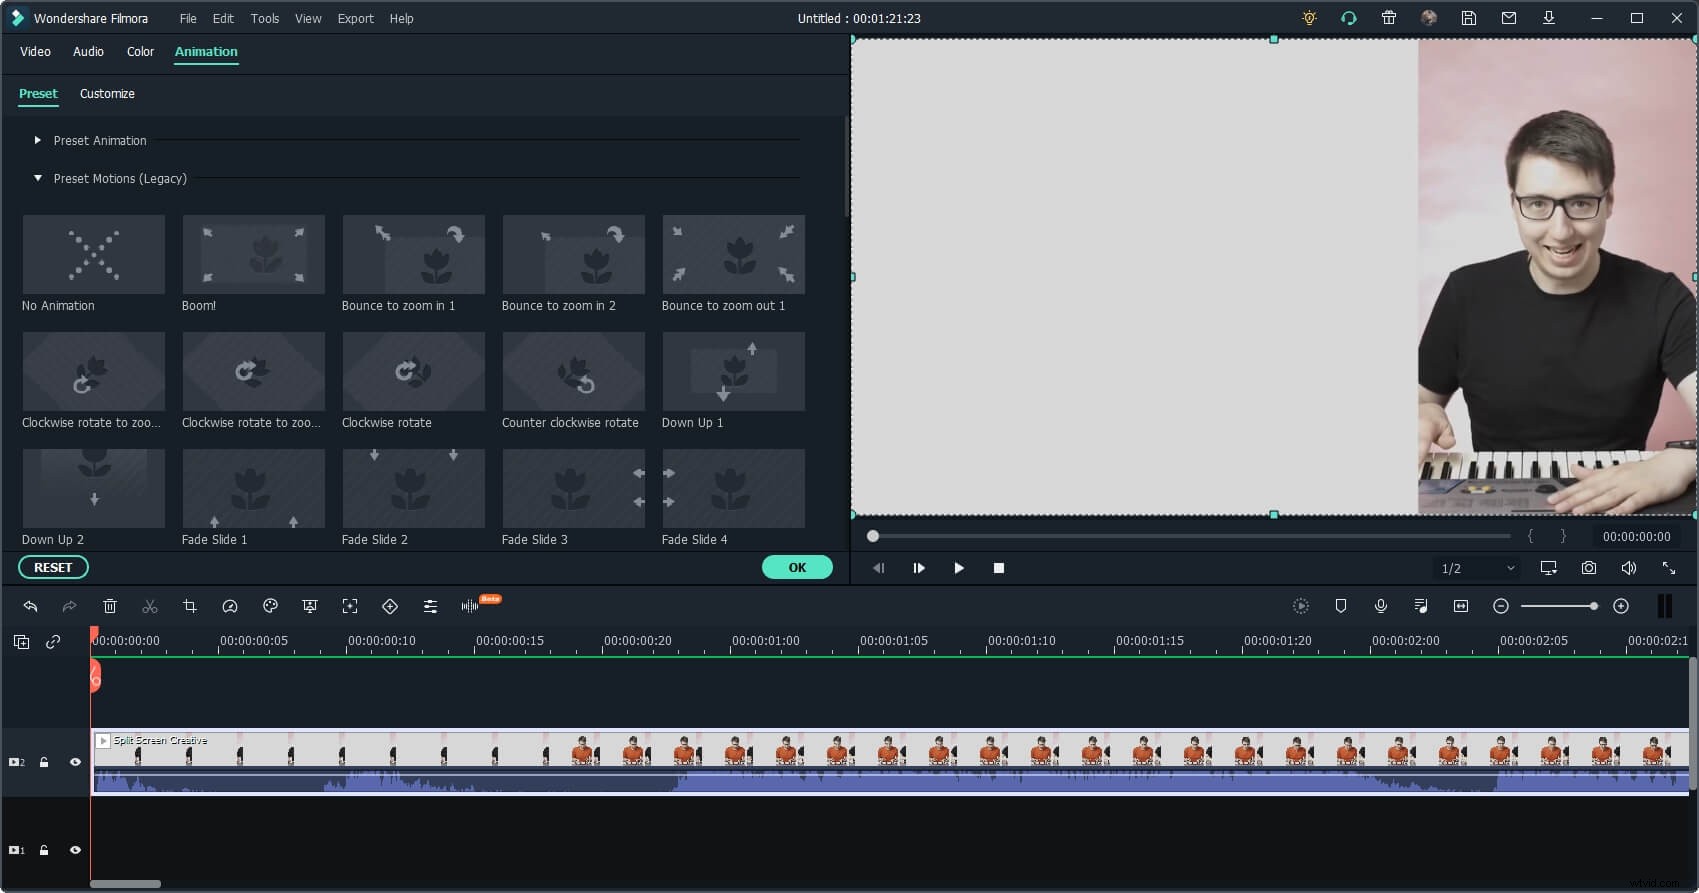Open the message envelope icon

point(1509,18)
